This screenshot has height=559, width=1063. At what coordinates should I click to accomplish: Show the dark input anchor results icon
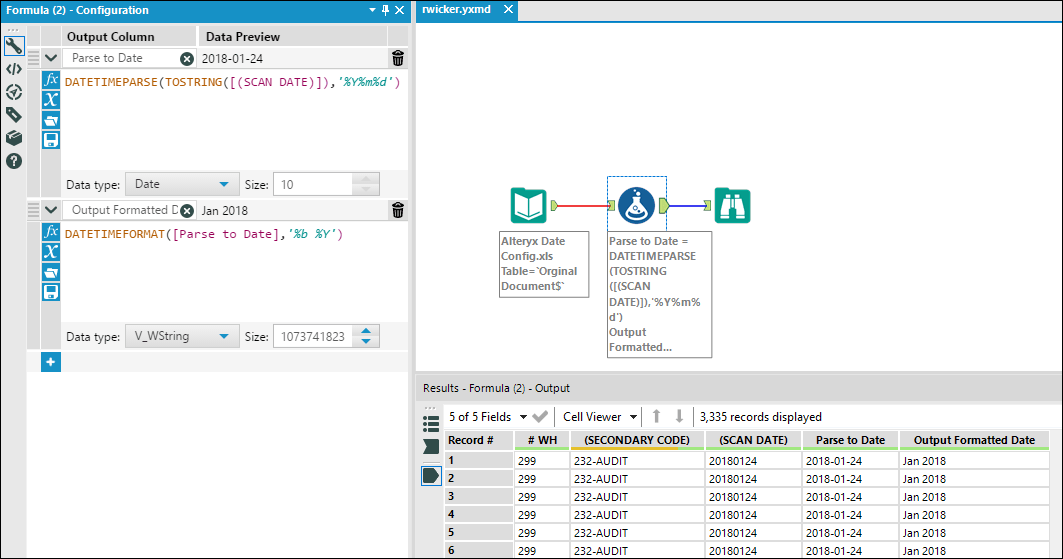point(430,446)
